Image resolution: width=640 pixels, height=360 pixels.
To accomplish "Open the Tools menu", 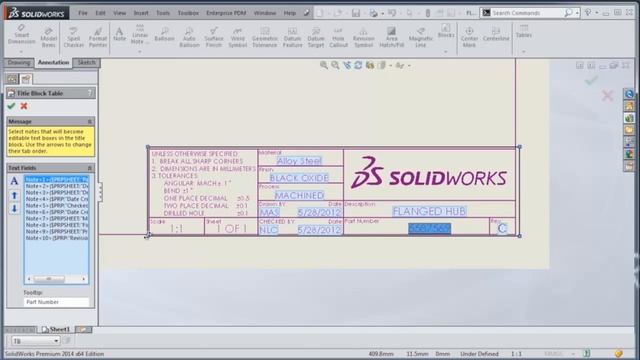I will (163, 13).
